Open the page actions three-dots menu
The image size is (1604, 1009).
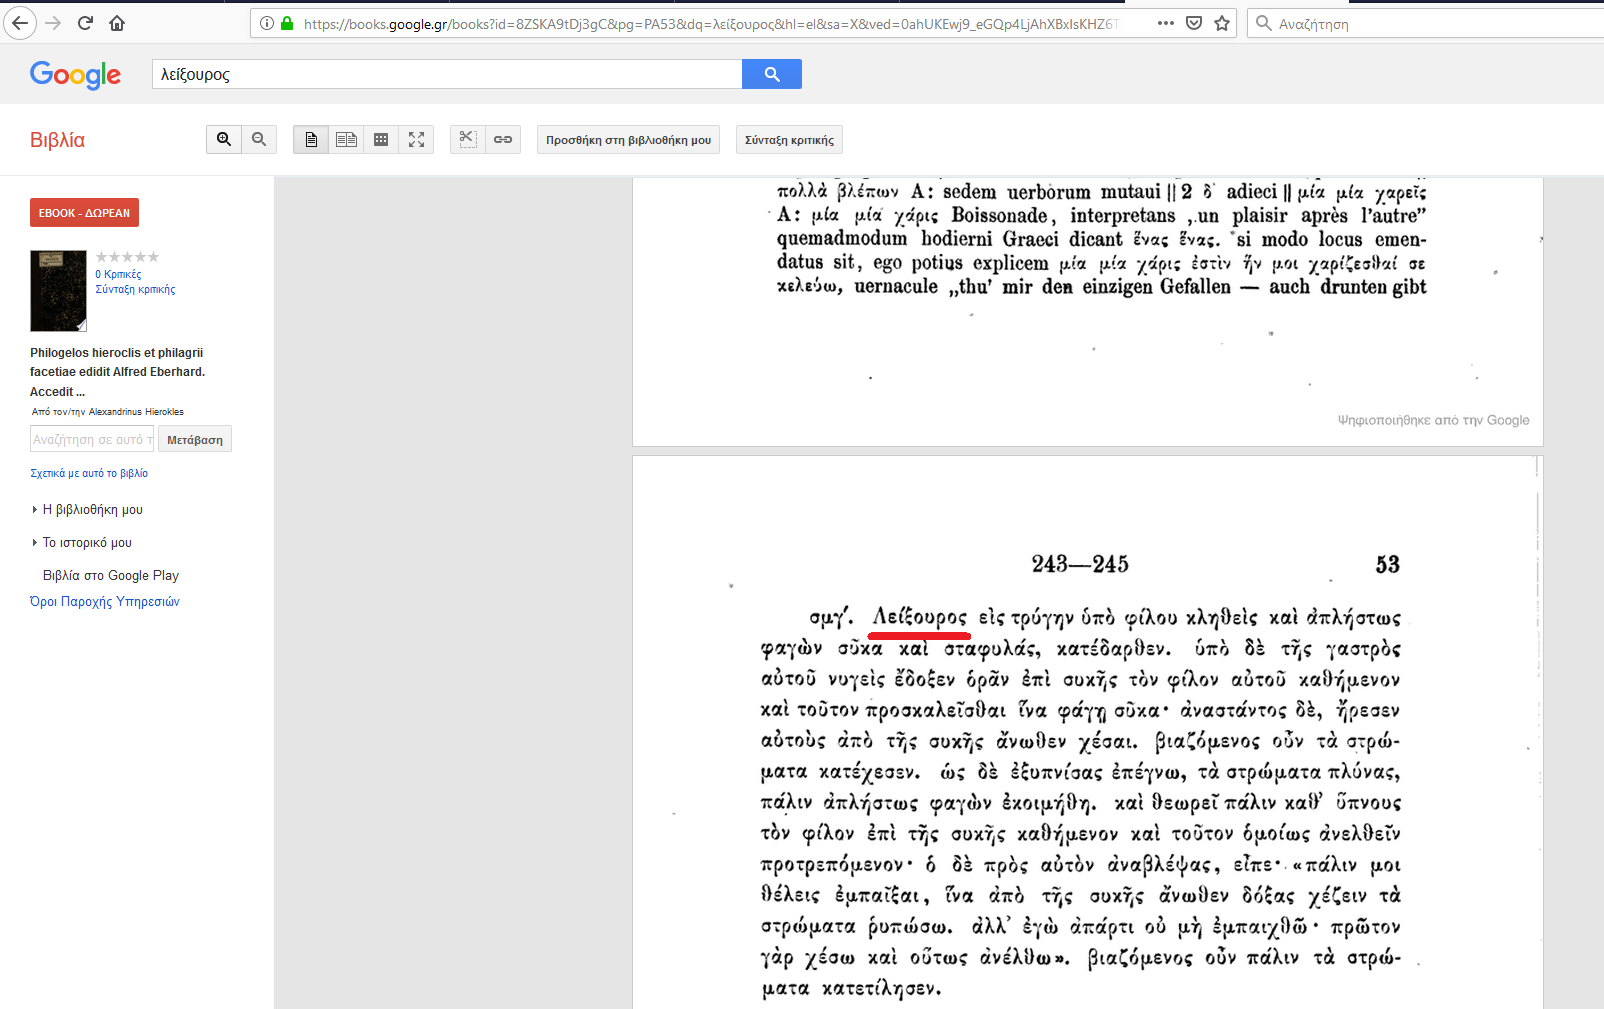[x=1165, y=23]
